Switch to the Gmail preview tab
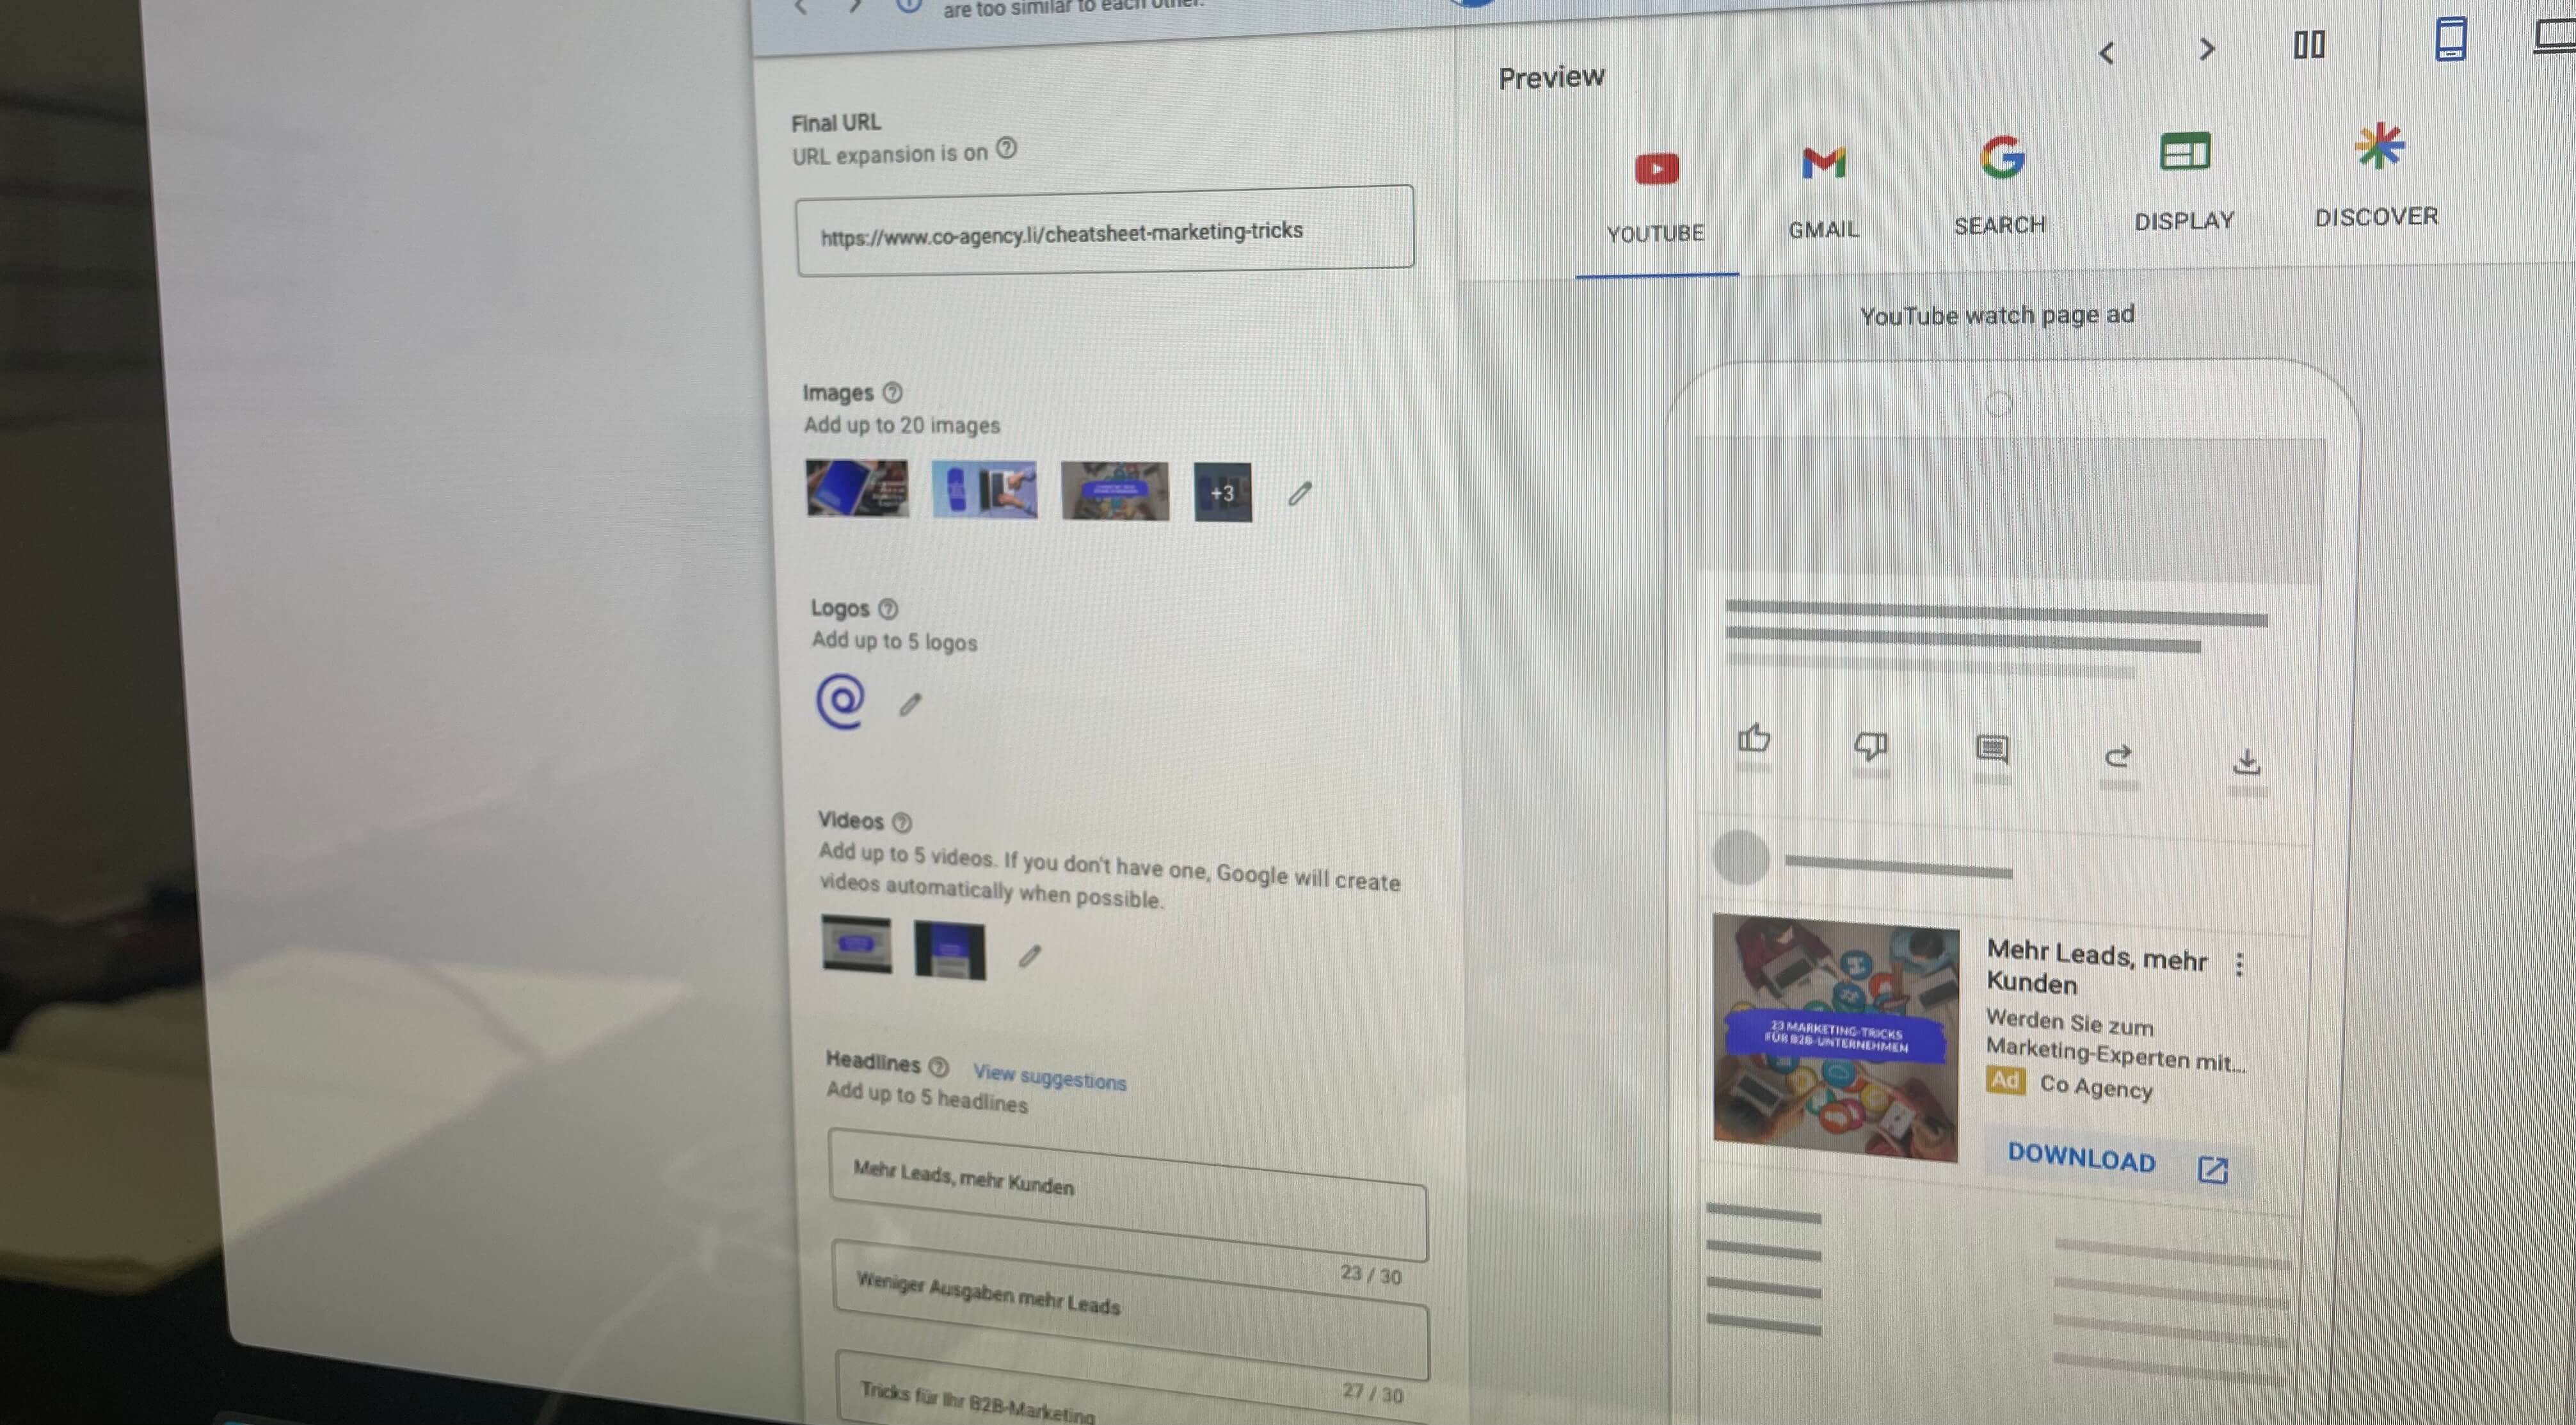 [1824, 194]
